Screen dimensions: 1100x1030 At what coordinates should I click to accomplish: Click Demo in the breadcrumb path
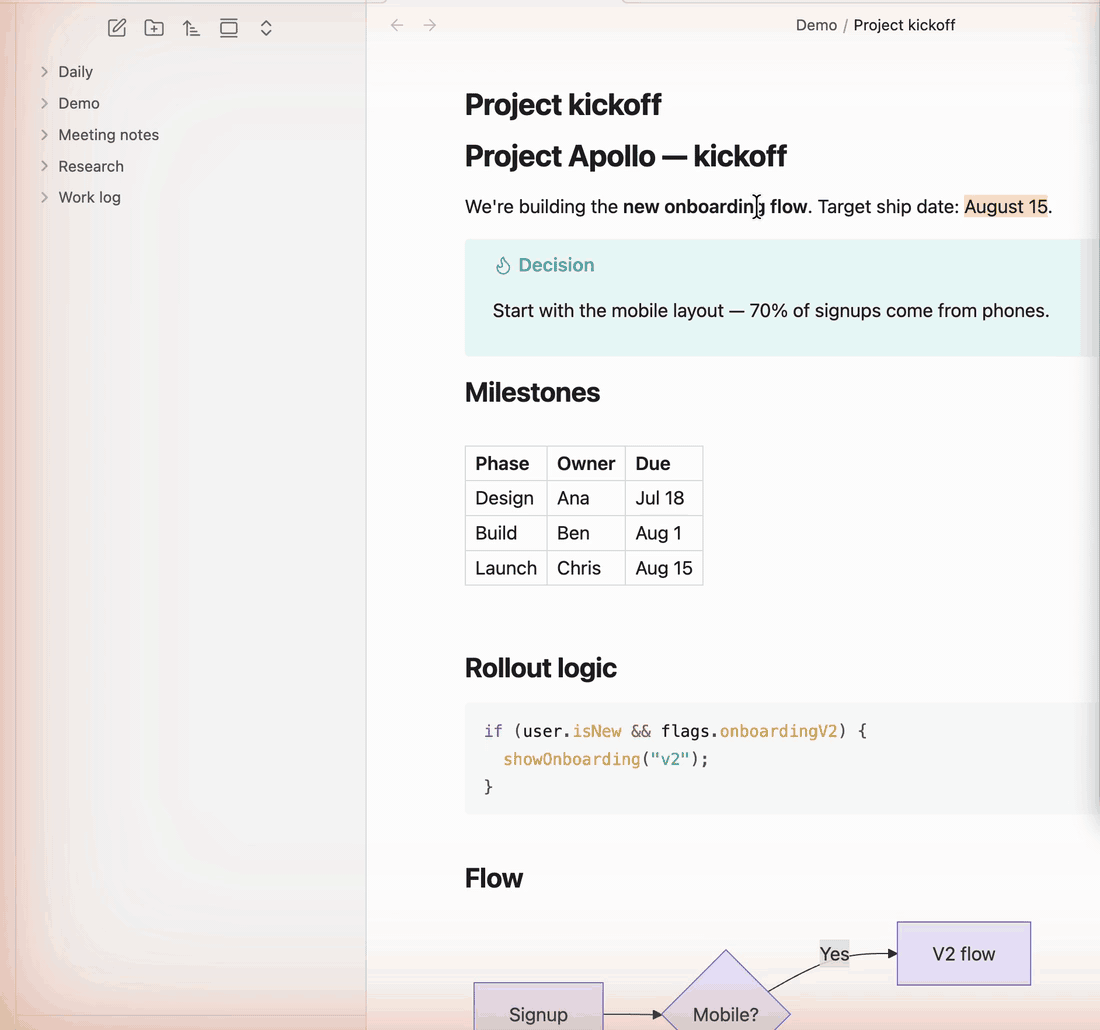[816, 25]
